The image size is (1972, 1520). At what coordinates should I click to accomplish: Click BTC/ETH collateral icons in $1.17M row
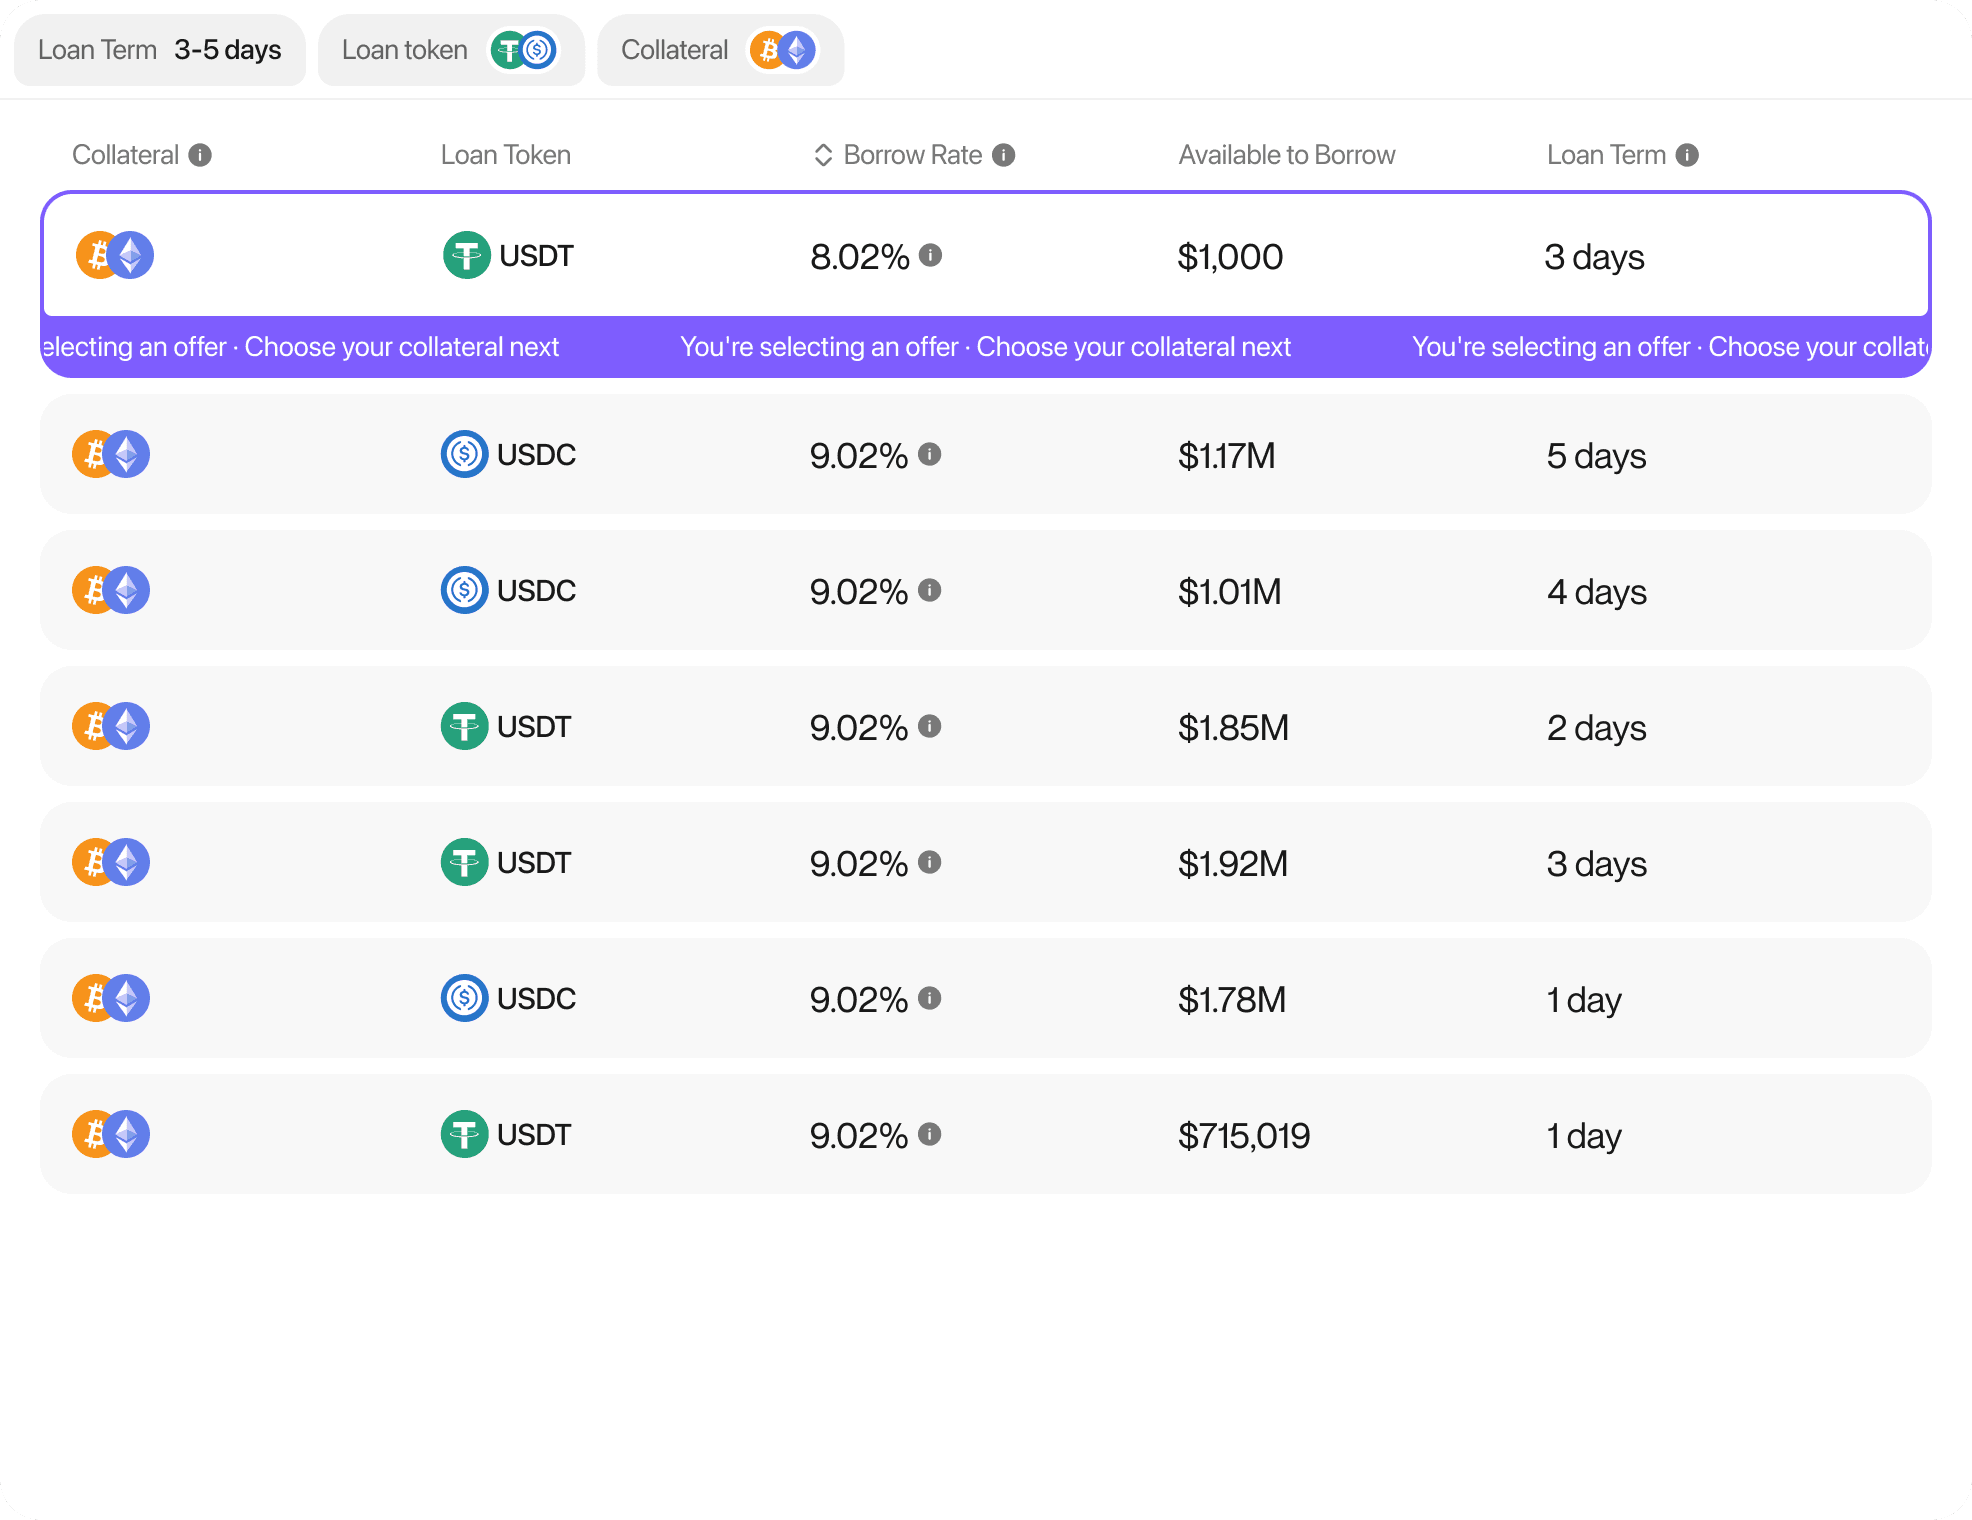tap(111, 454)
